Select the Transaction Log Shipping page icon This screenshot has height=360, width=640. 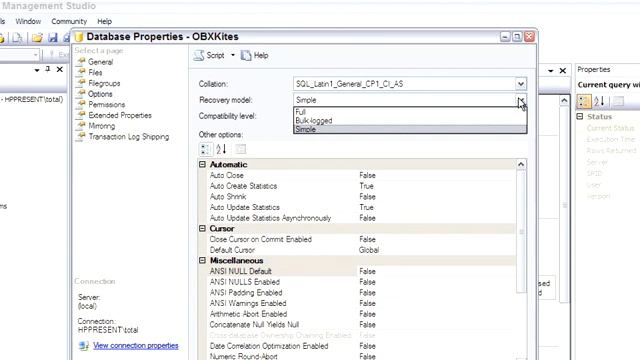tap(81, 136)
